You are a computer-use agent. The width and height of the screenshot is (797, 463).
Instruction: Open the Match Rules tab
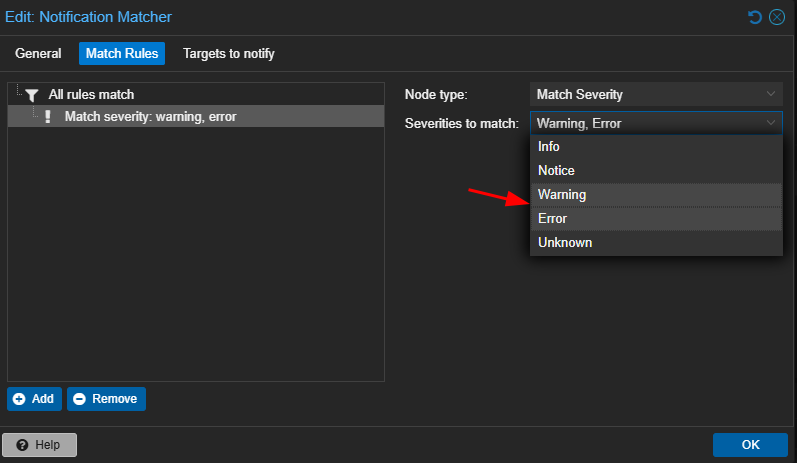coord(122,53)
